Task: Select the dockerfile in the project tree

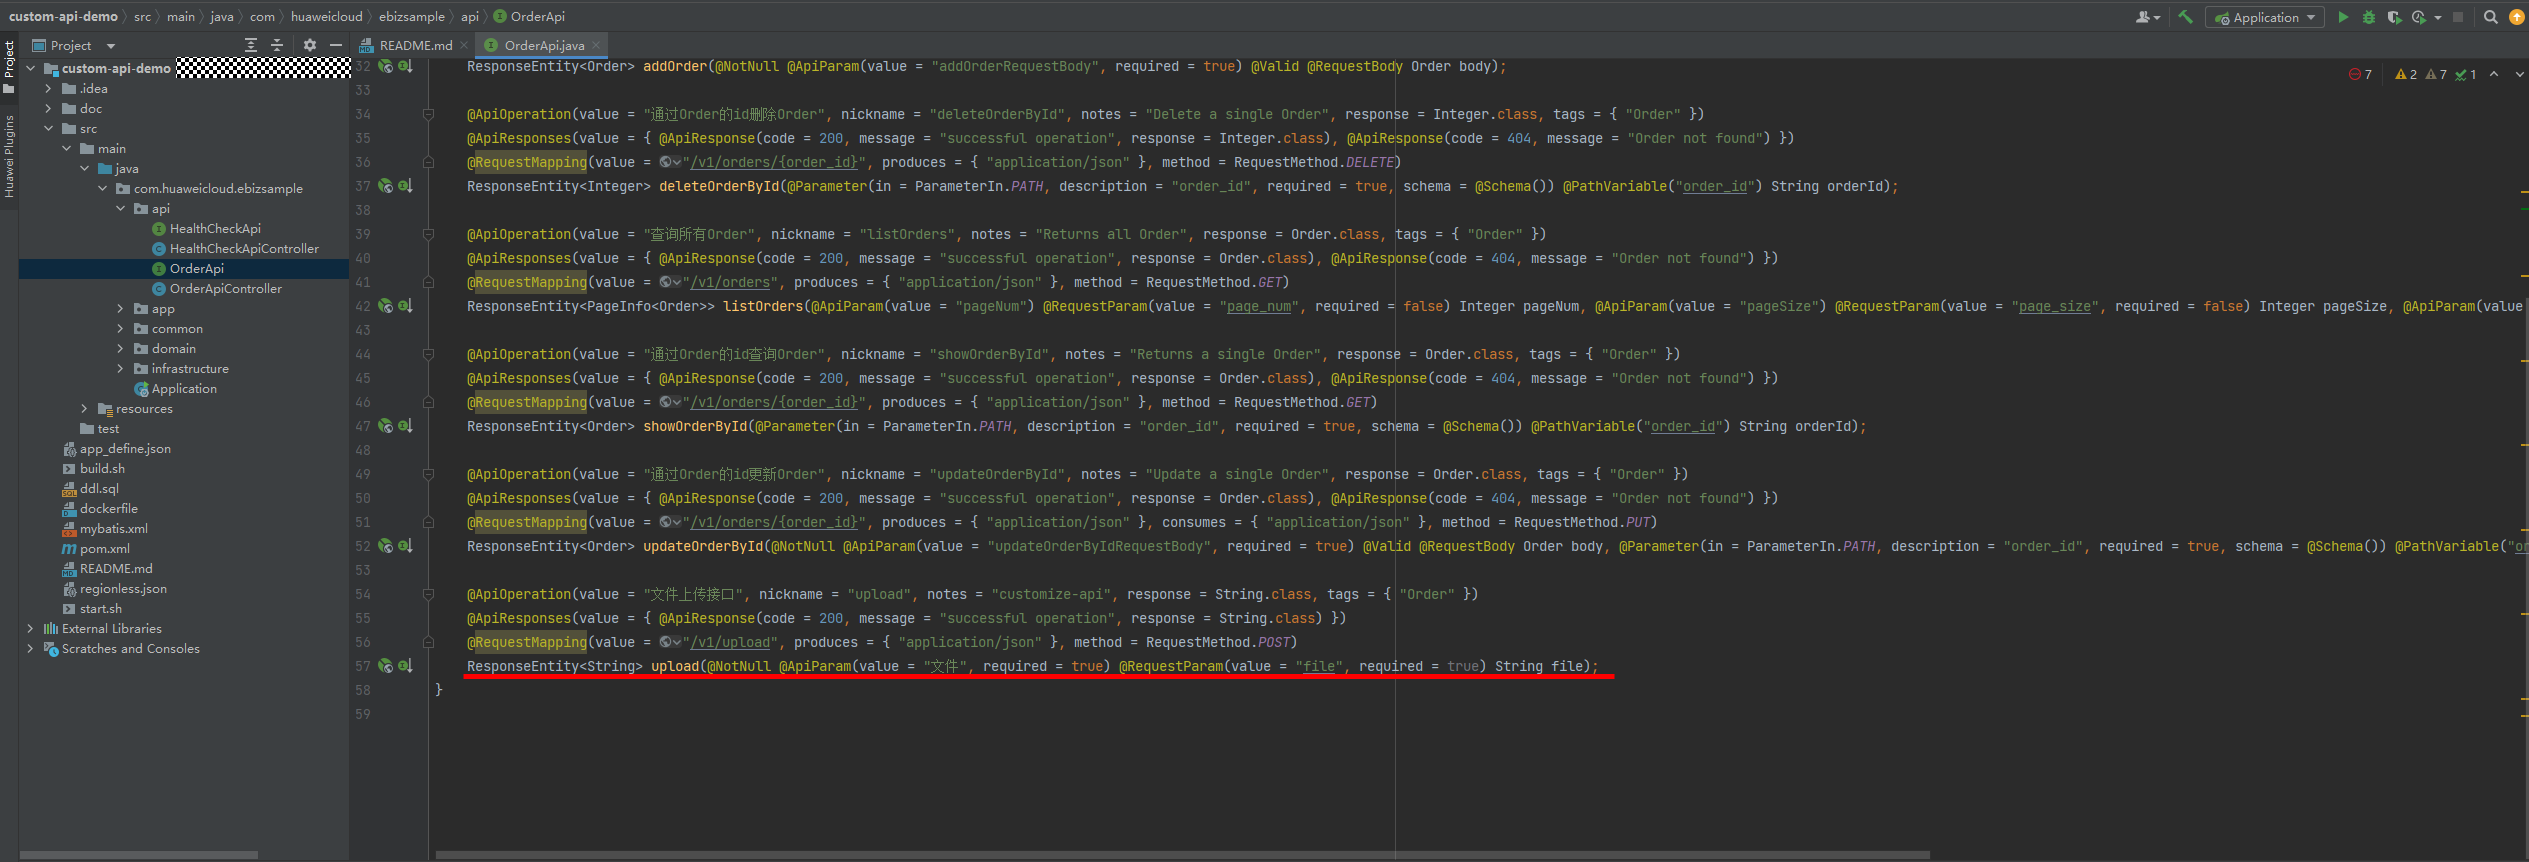Action: [x=109, y=509]
